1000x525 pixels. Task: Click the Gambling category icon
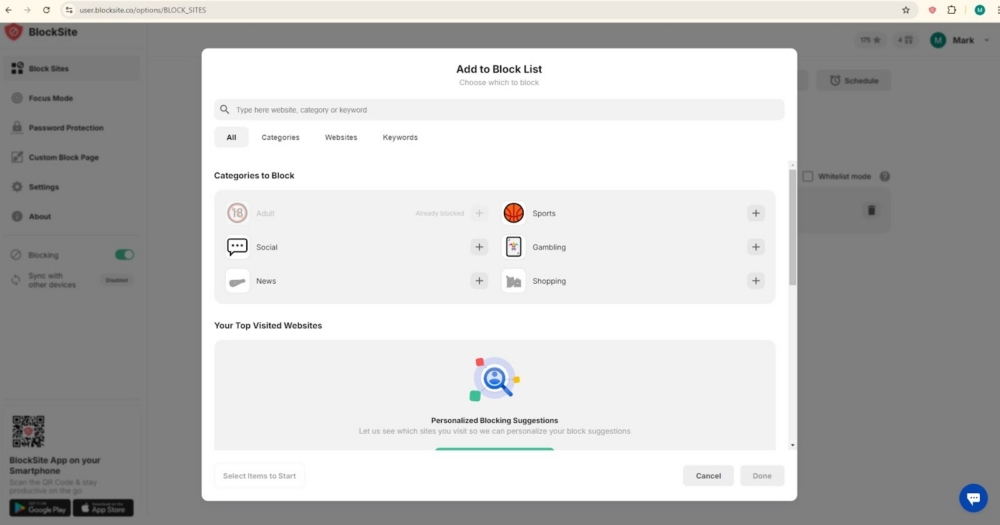click(513, 247)
